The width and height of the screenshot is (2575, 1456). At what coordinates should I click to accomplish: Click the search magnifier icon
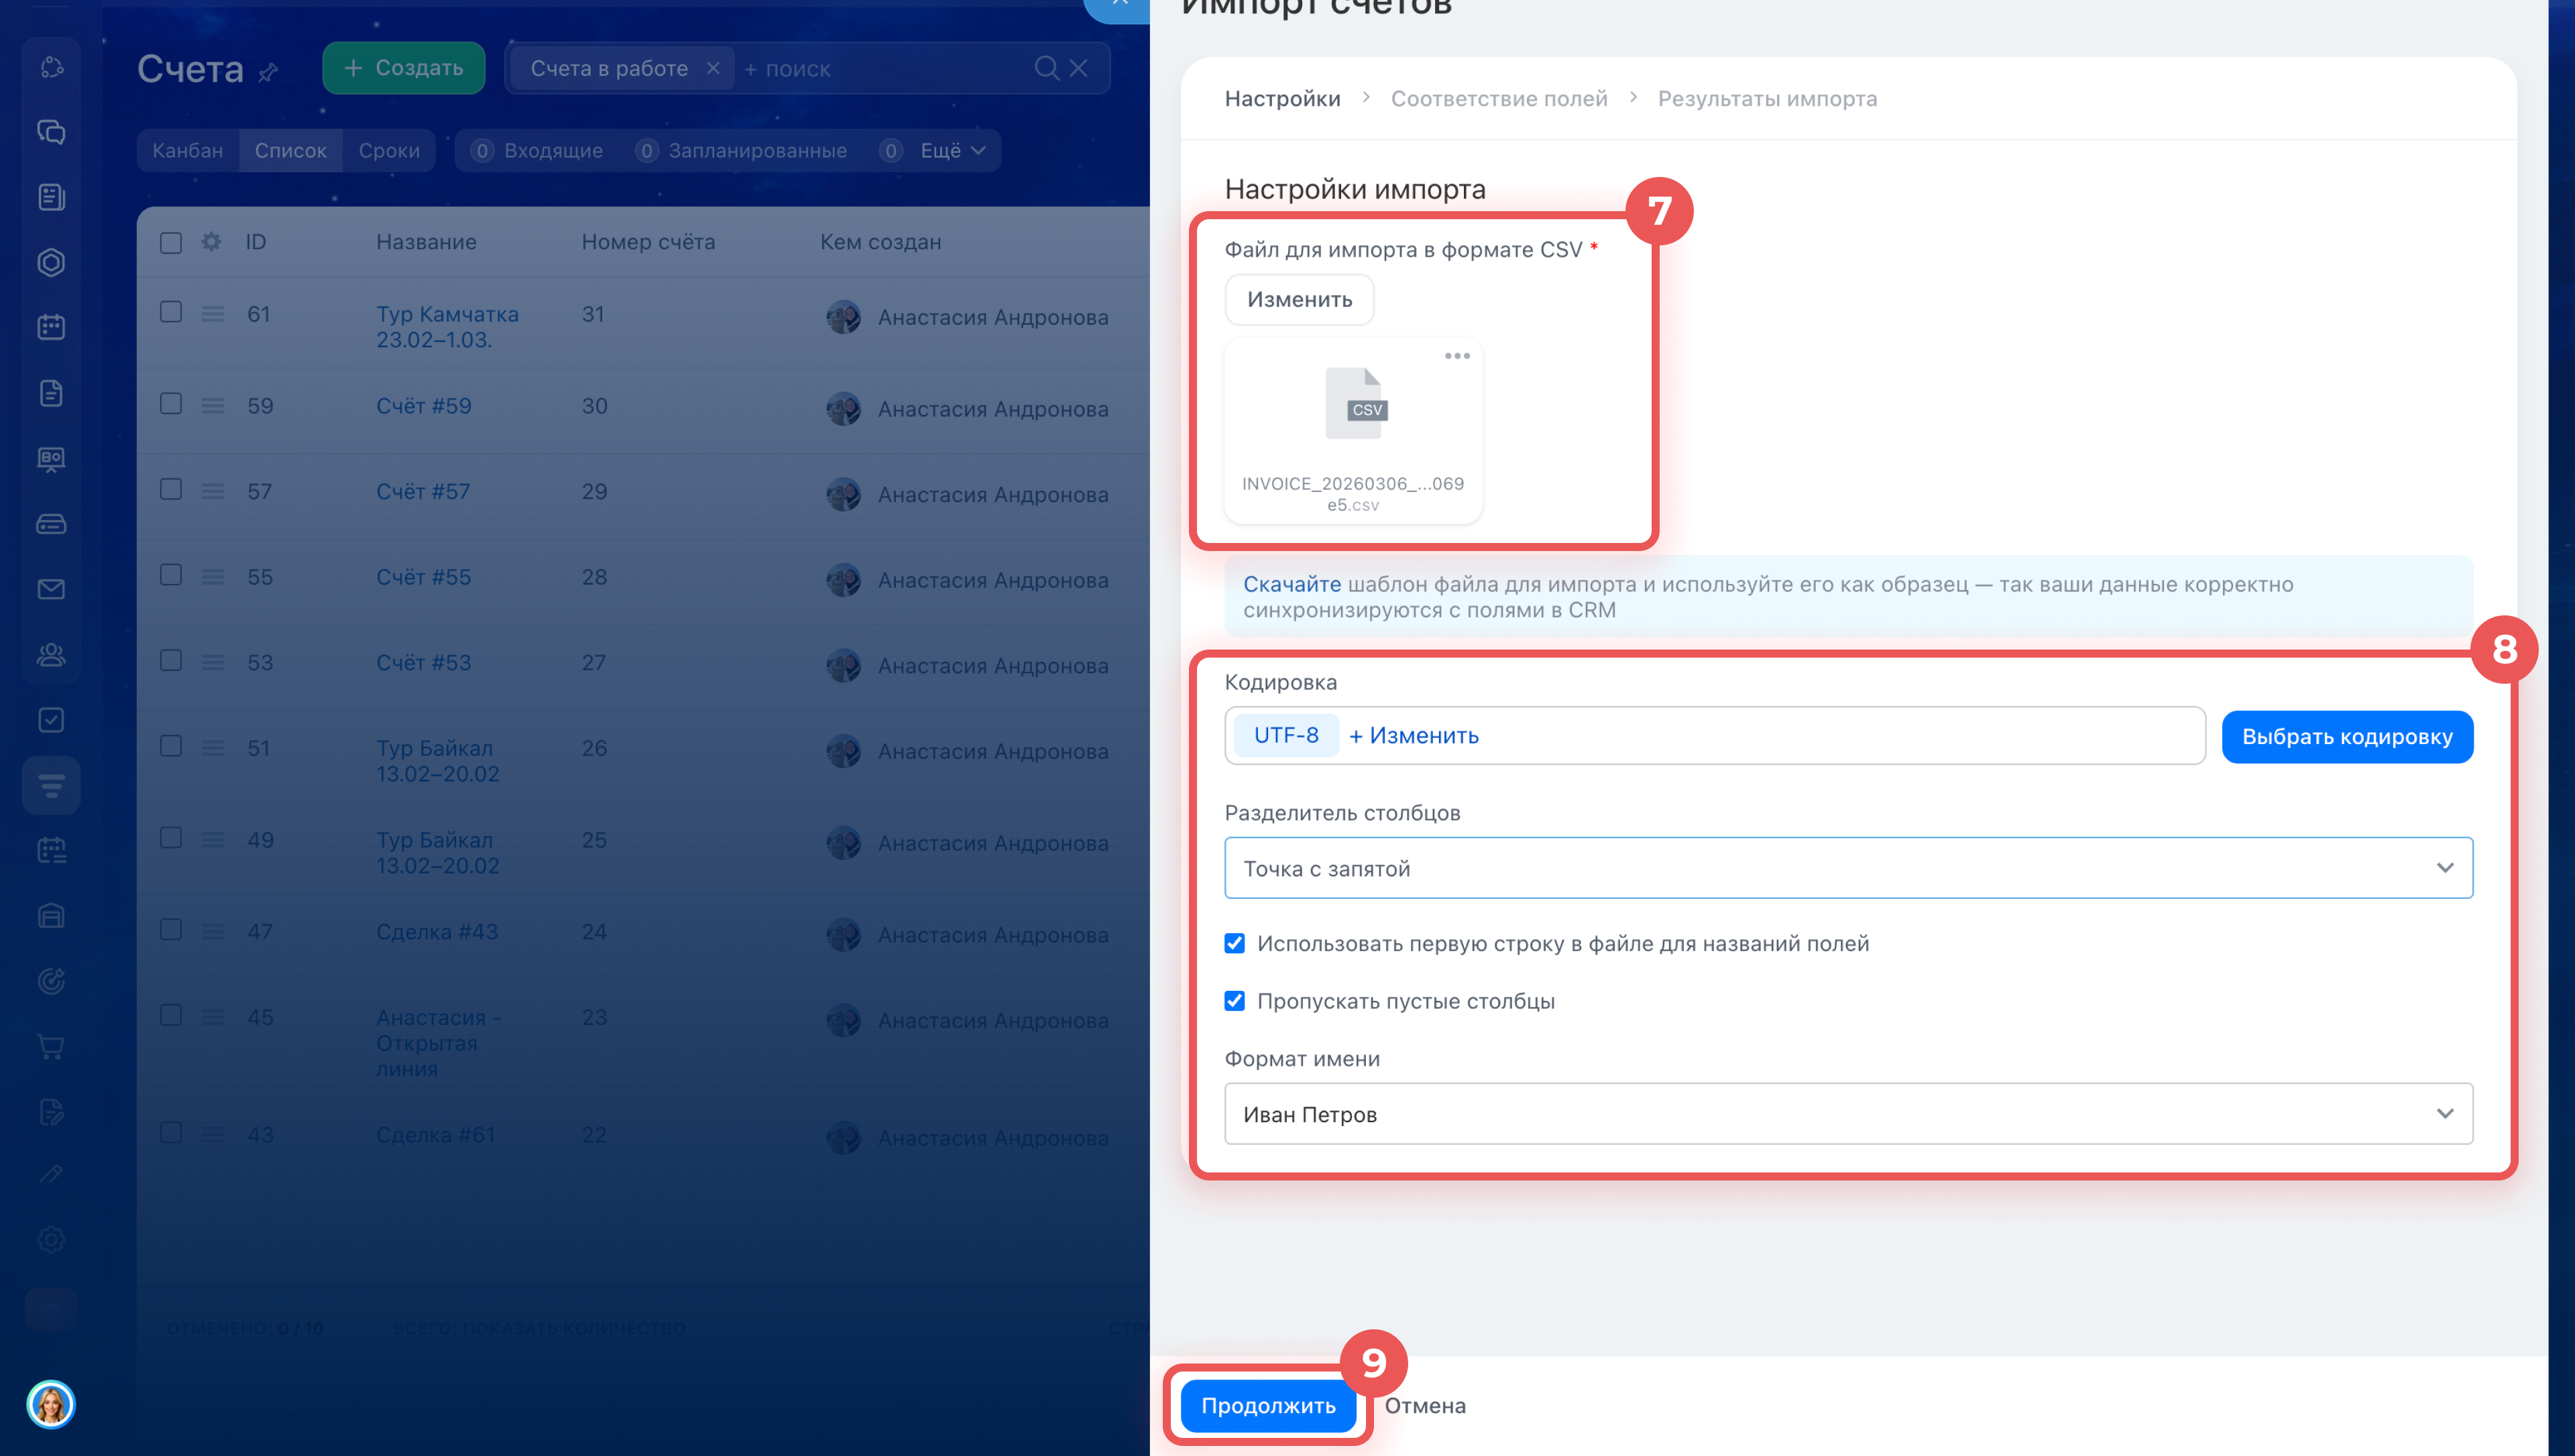coord(1046,68)
